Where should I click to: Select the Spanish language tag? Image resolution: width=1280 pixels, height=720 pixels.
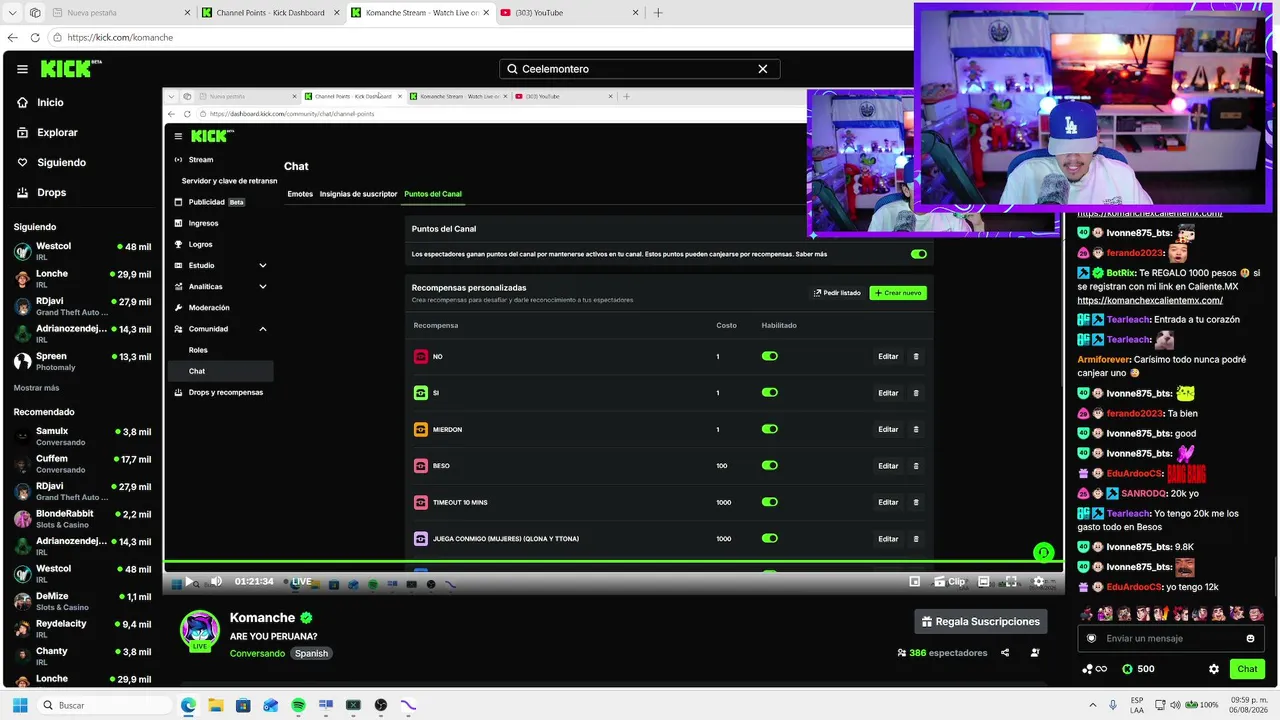[311, 653]
